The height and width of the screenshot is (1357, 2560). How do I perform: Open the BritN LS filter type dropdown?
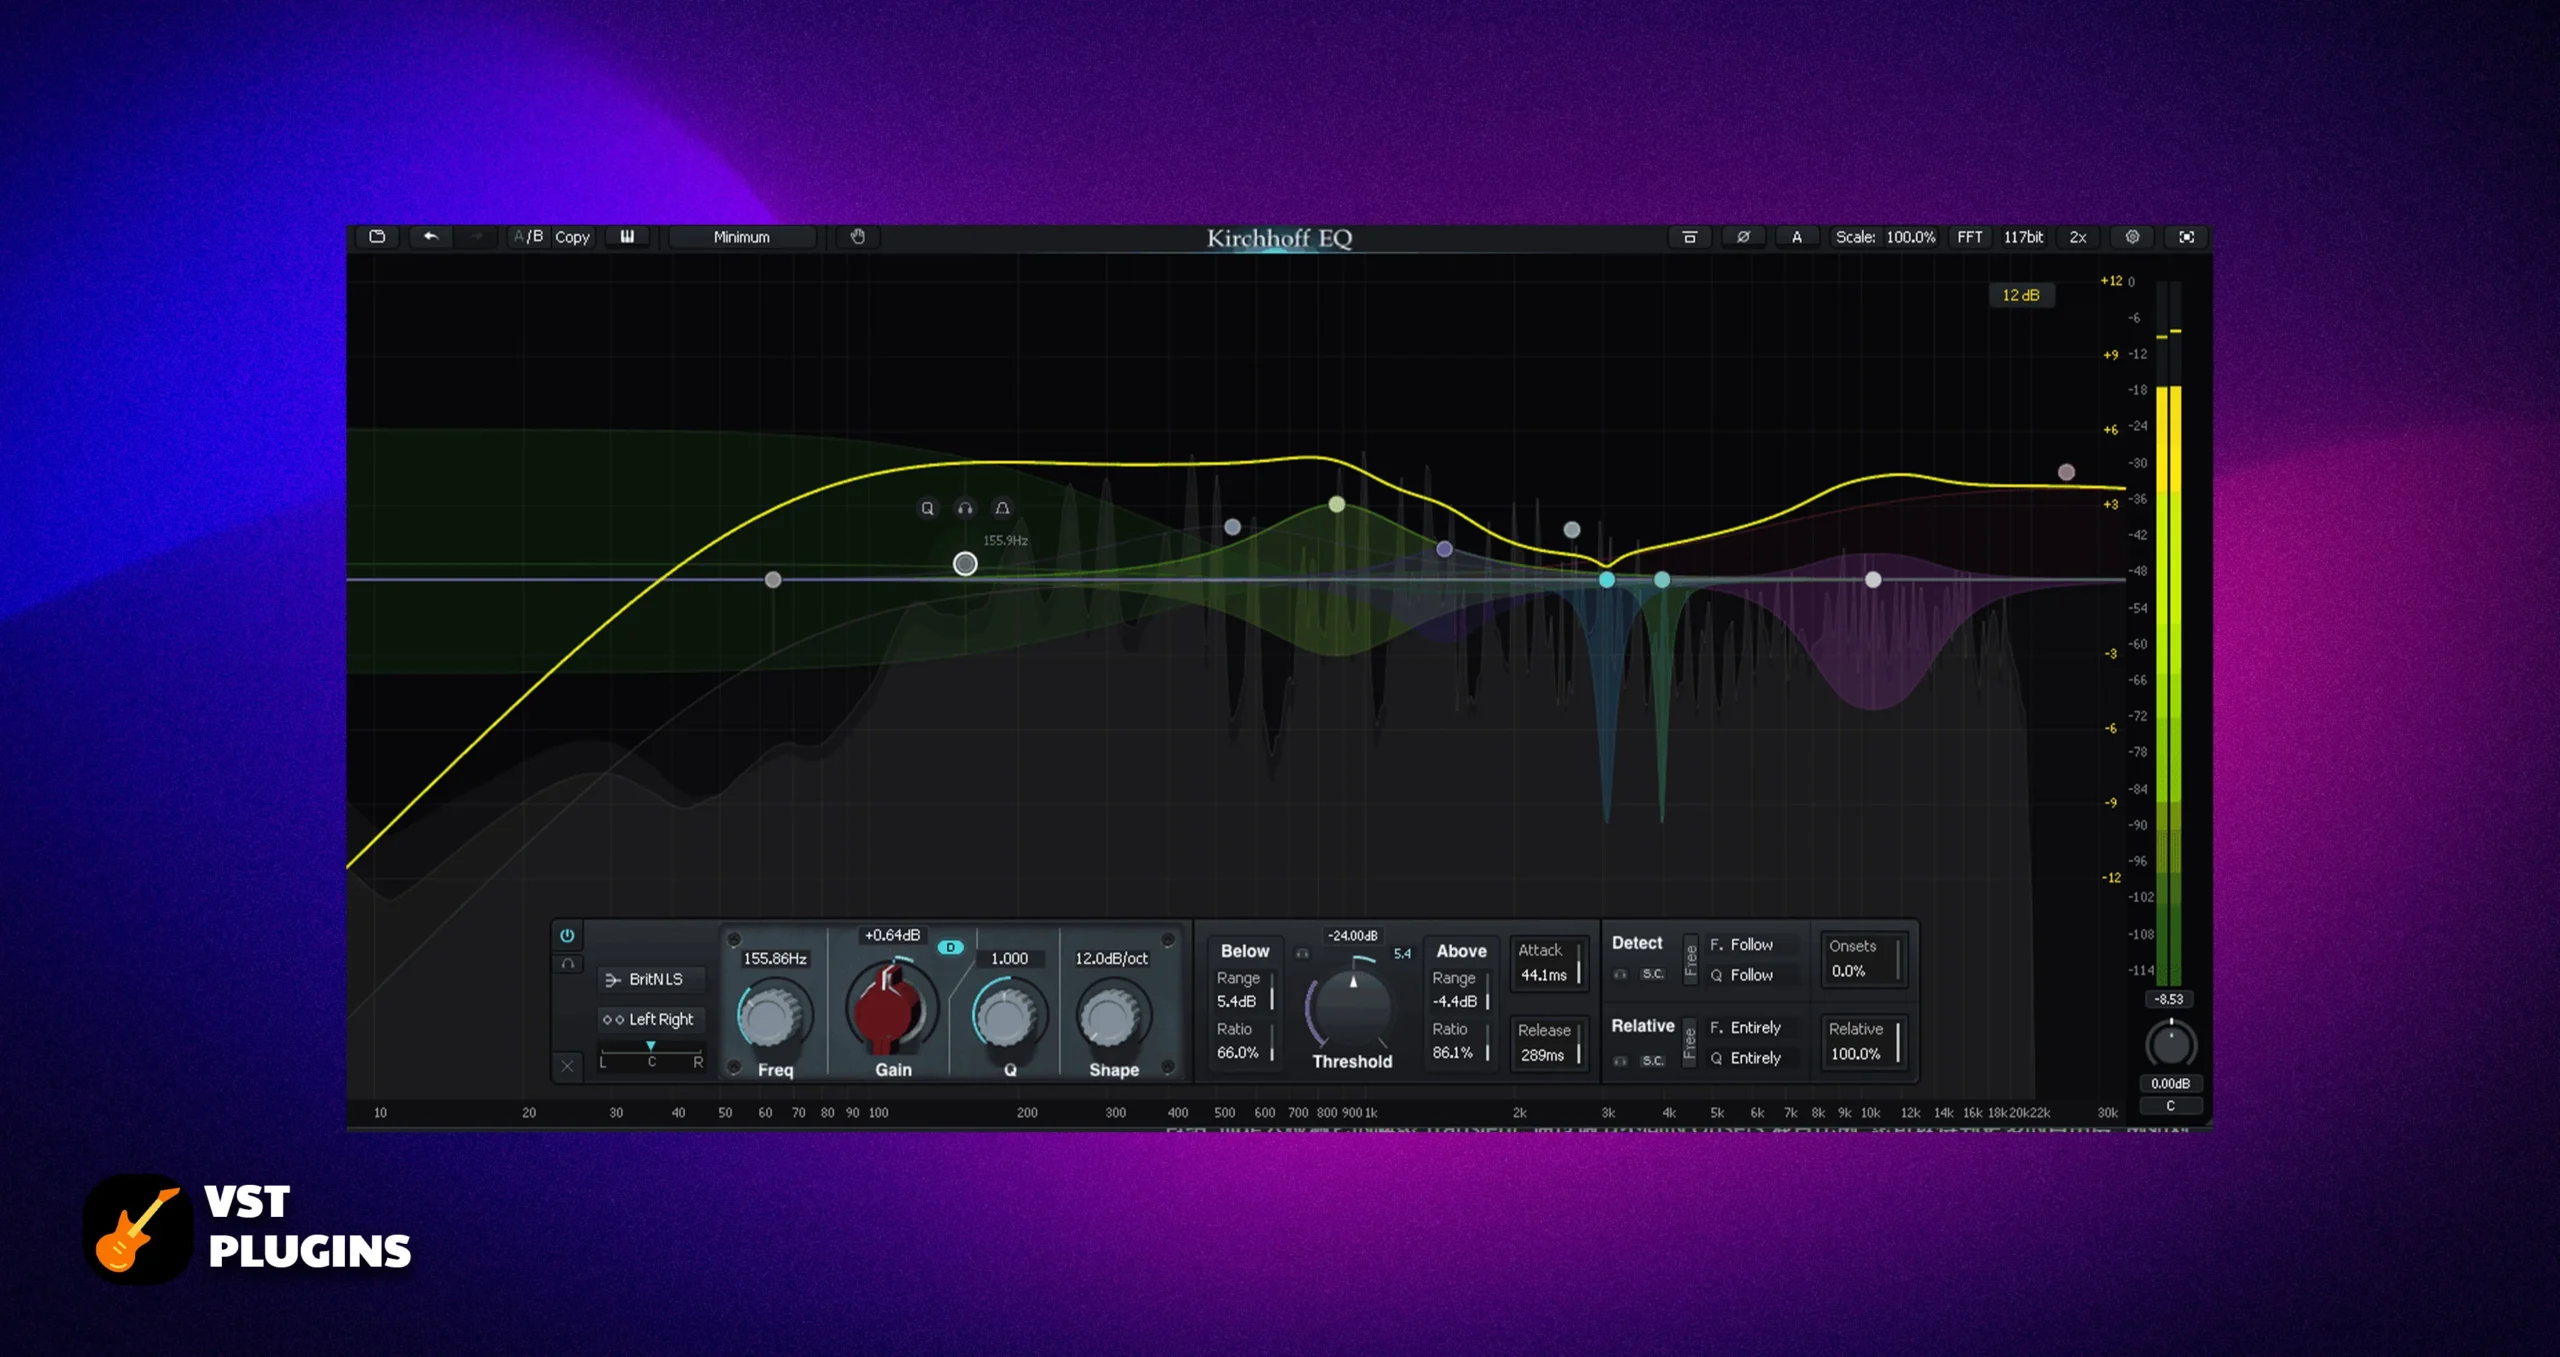coord(652,979)
